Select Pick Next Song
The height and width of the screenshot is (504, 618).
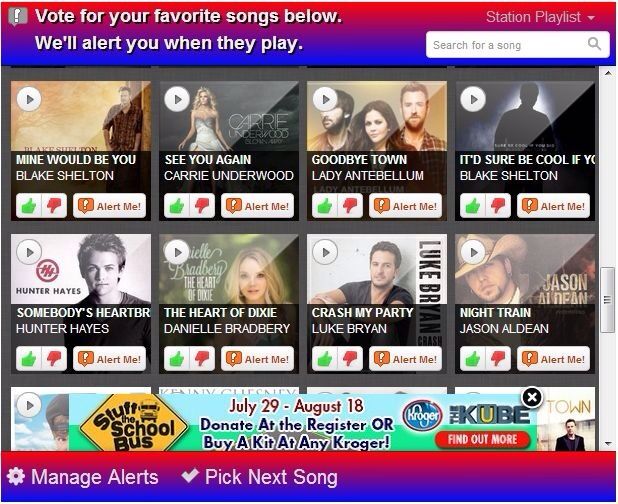tap(259, 477)
